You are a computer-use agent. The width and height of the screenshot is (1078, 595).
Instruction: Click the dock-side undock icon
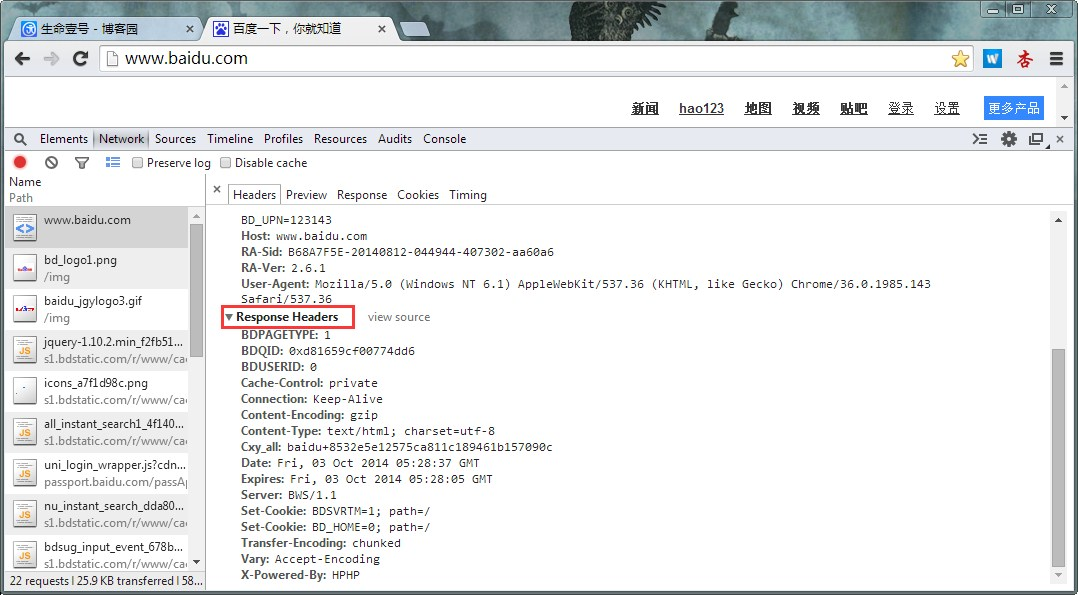tap(1037, 139)
